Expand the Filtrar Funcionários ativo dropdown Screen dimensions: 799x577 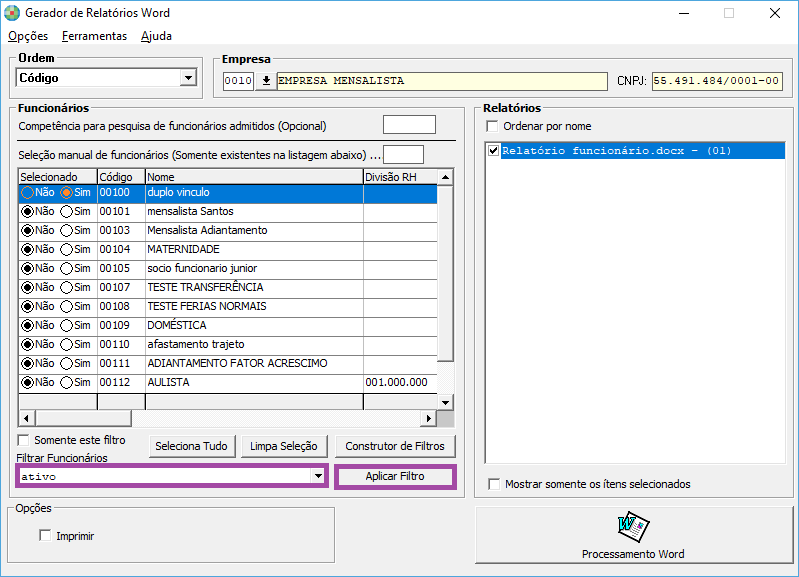pos(318,476)
